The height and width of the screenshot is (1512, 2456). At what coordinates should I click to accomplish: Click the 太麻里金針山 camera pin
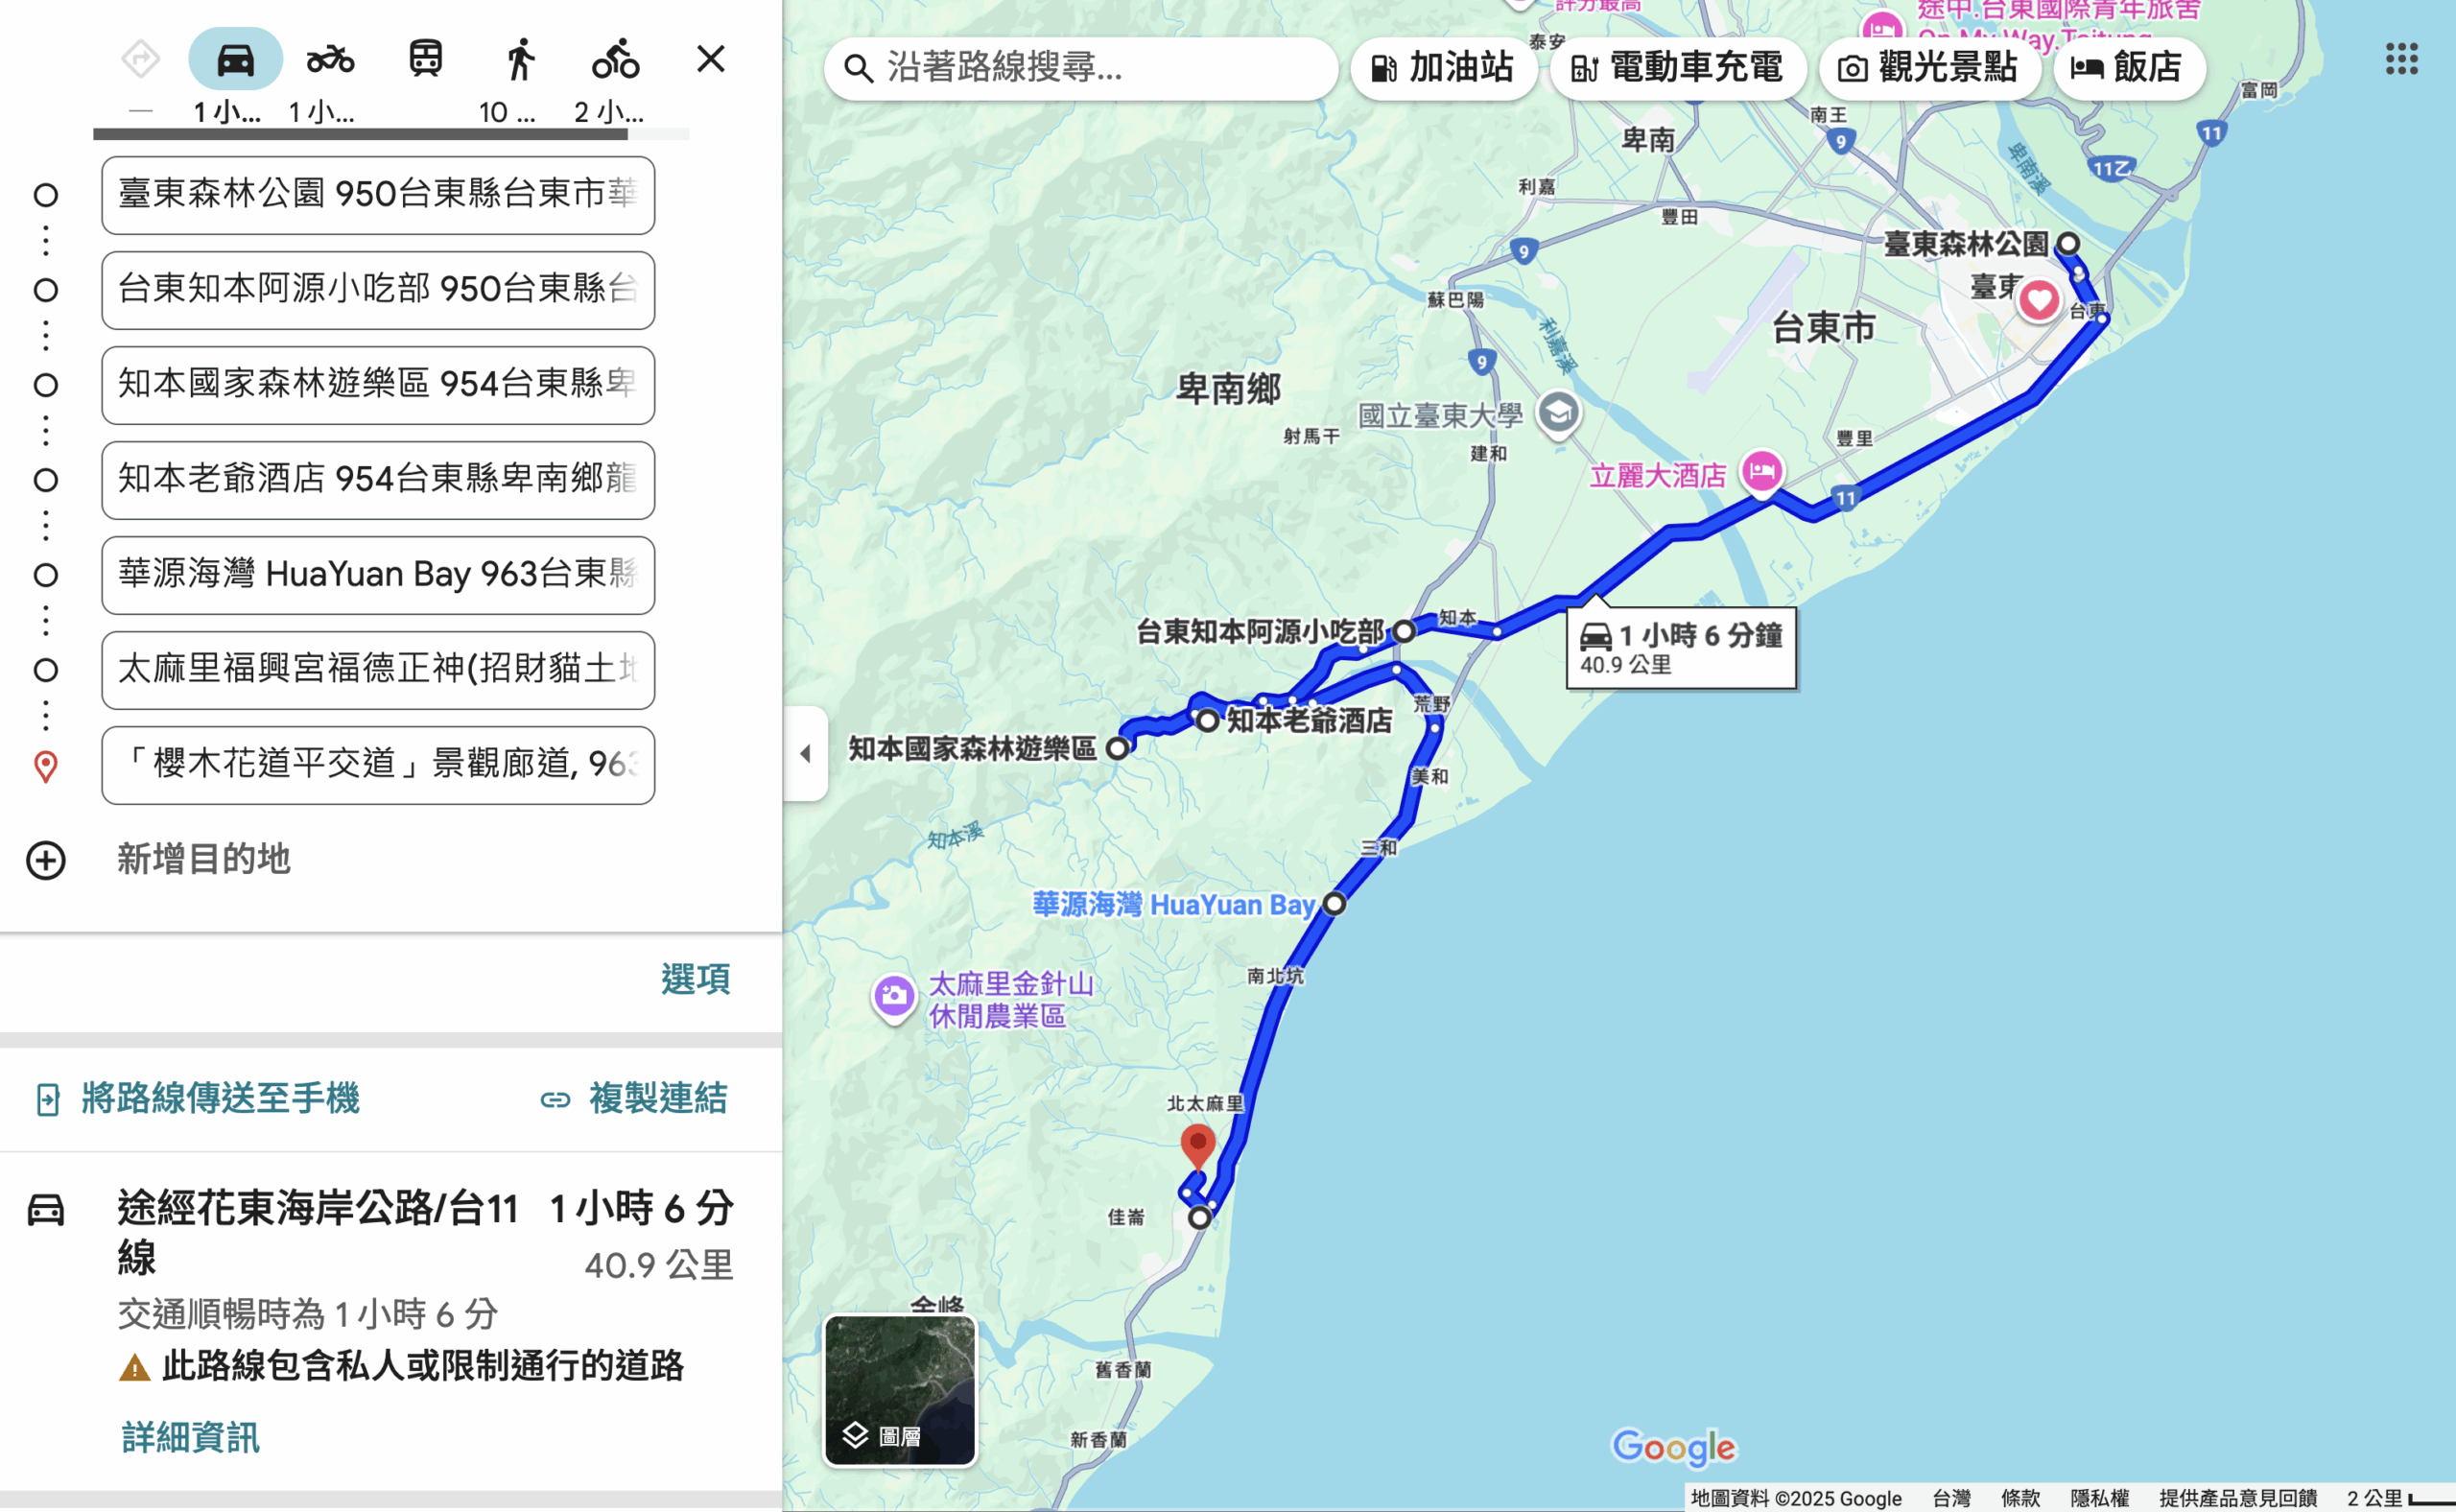893,996
